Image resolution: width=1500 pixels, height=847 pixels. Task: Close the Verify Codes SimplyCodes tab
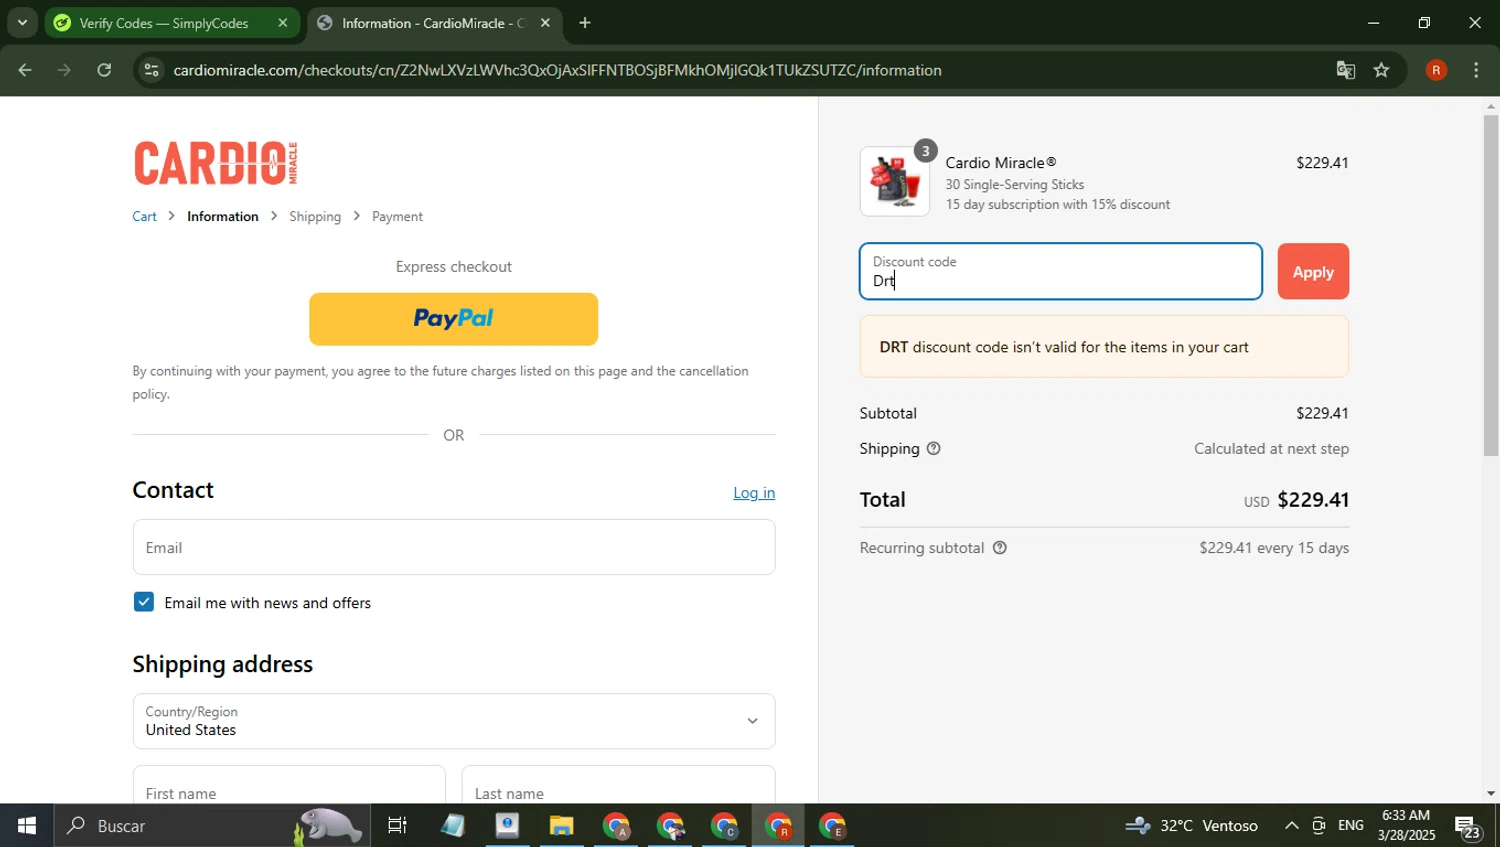282,23
